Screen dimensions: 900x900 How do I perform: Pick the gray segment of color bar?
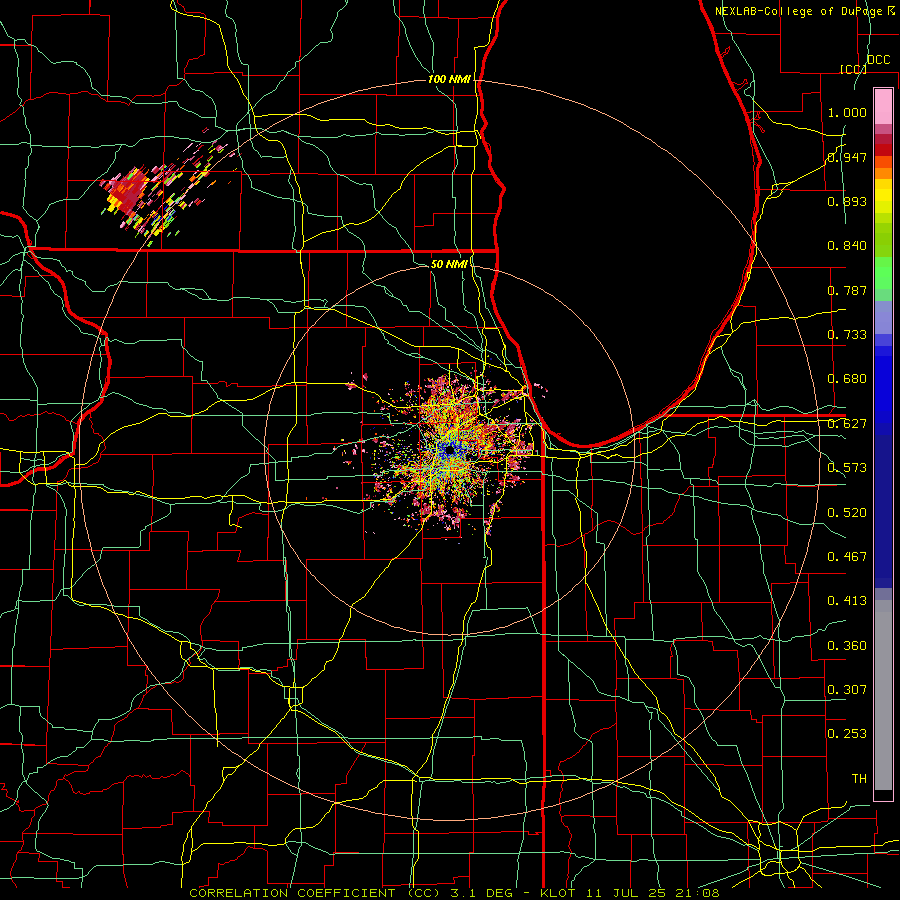tap(883, 695)
